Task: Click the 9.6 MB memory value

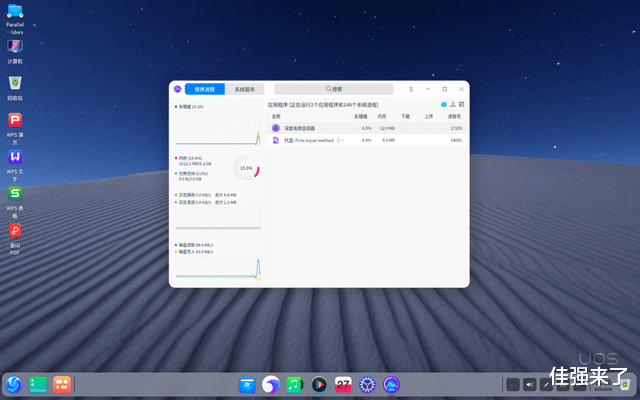Action: (x=389, y=140)
